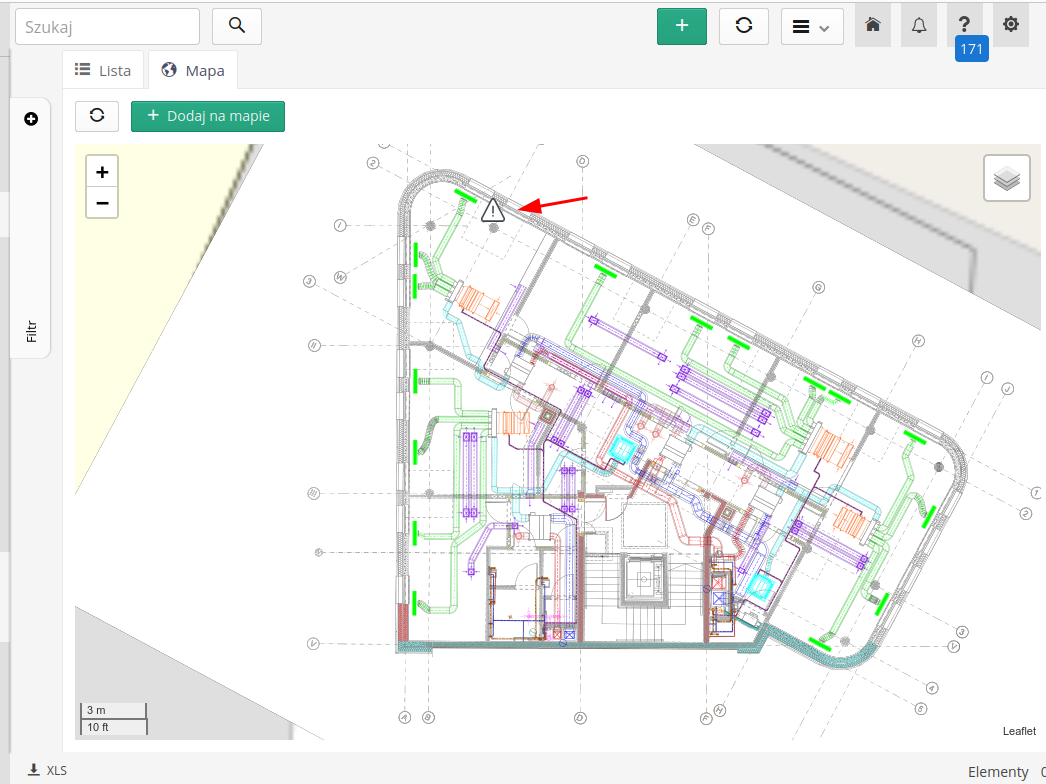
Task: Select the Mapa tab
Action: 193,71
